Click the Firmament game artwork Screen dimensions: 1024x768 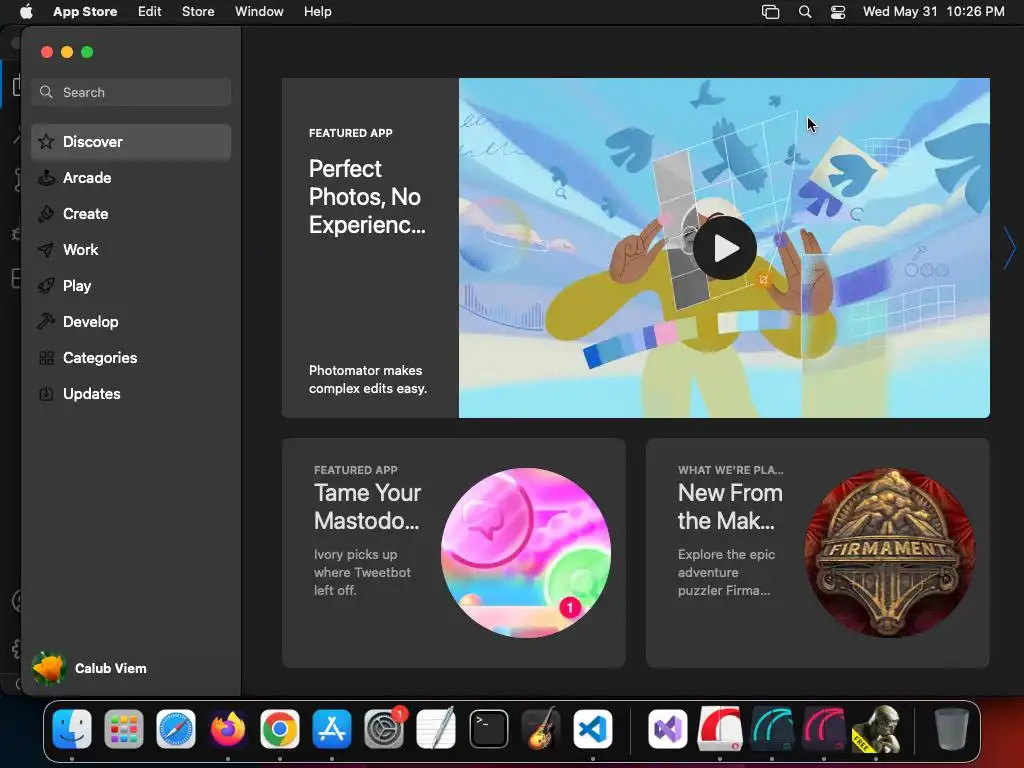(889, 552)
